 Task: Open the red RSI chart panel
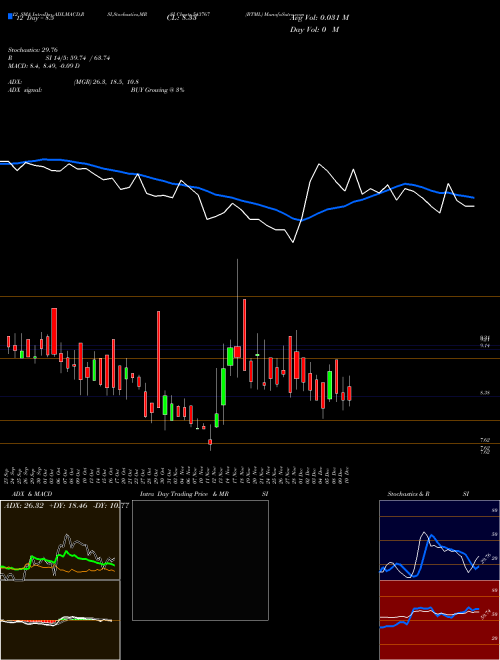click(x=439, y=620)
